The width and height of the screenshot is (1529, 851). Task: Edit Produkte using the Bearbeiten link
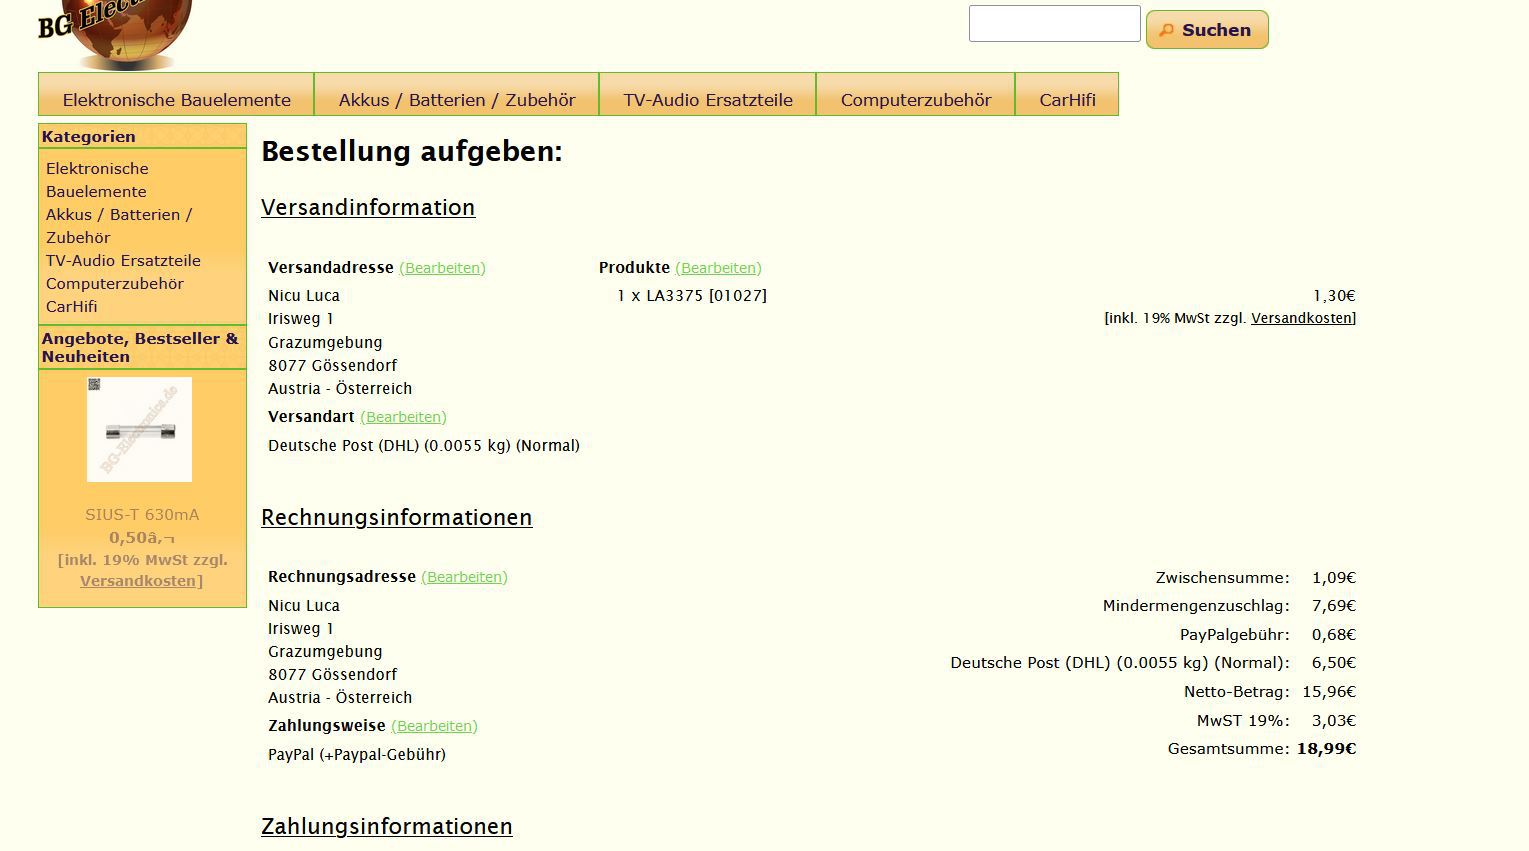click(718, 268)
